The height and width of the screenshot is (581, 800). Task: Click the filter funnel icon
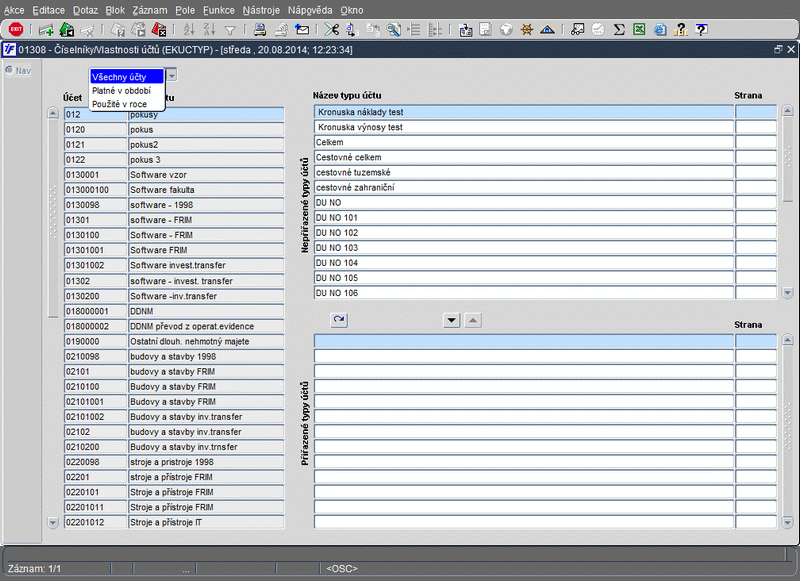230,30
